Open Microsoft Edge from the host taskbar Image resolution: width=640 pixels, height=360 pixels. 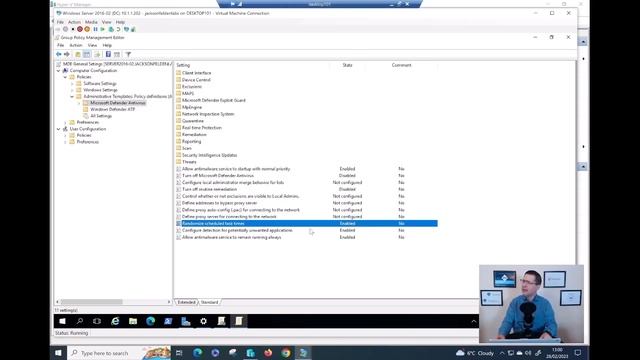tap(198, 353)
